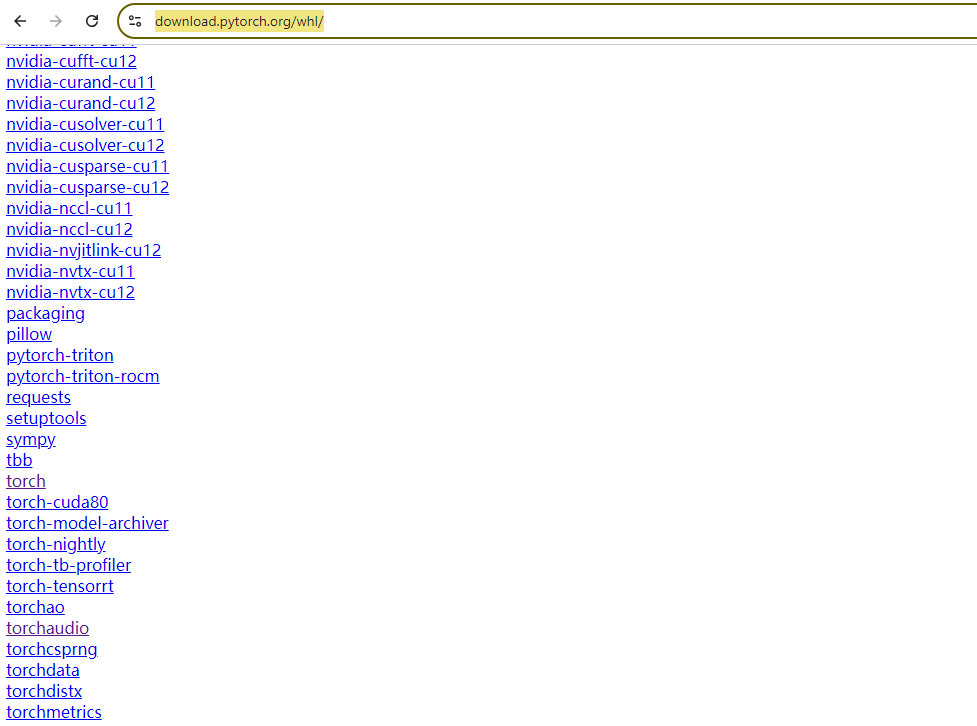977x726 pixels.
Task: Open the nvidia-cusolver-cu12 link
Action: point(85,145)
